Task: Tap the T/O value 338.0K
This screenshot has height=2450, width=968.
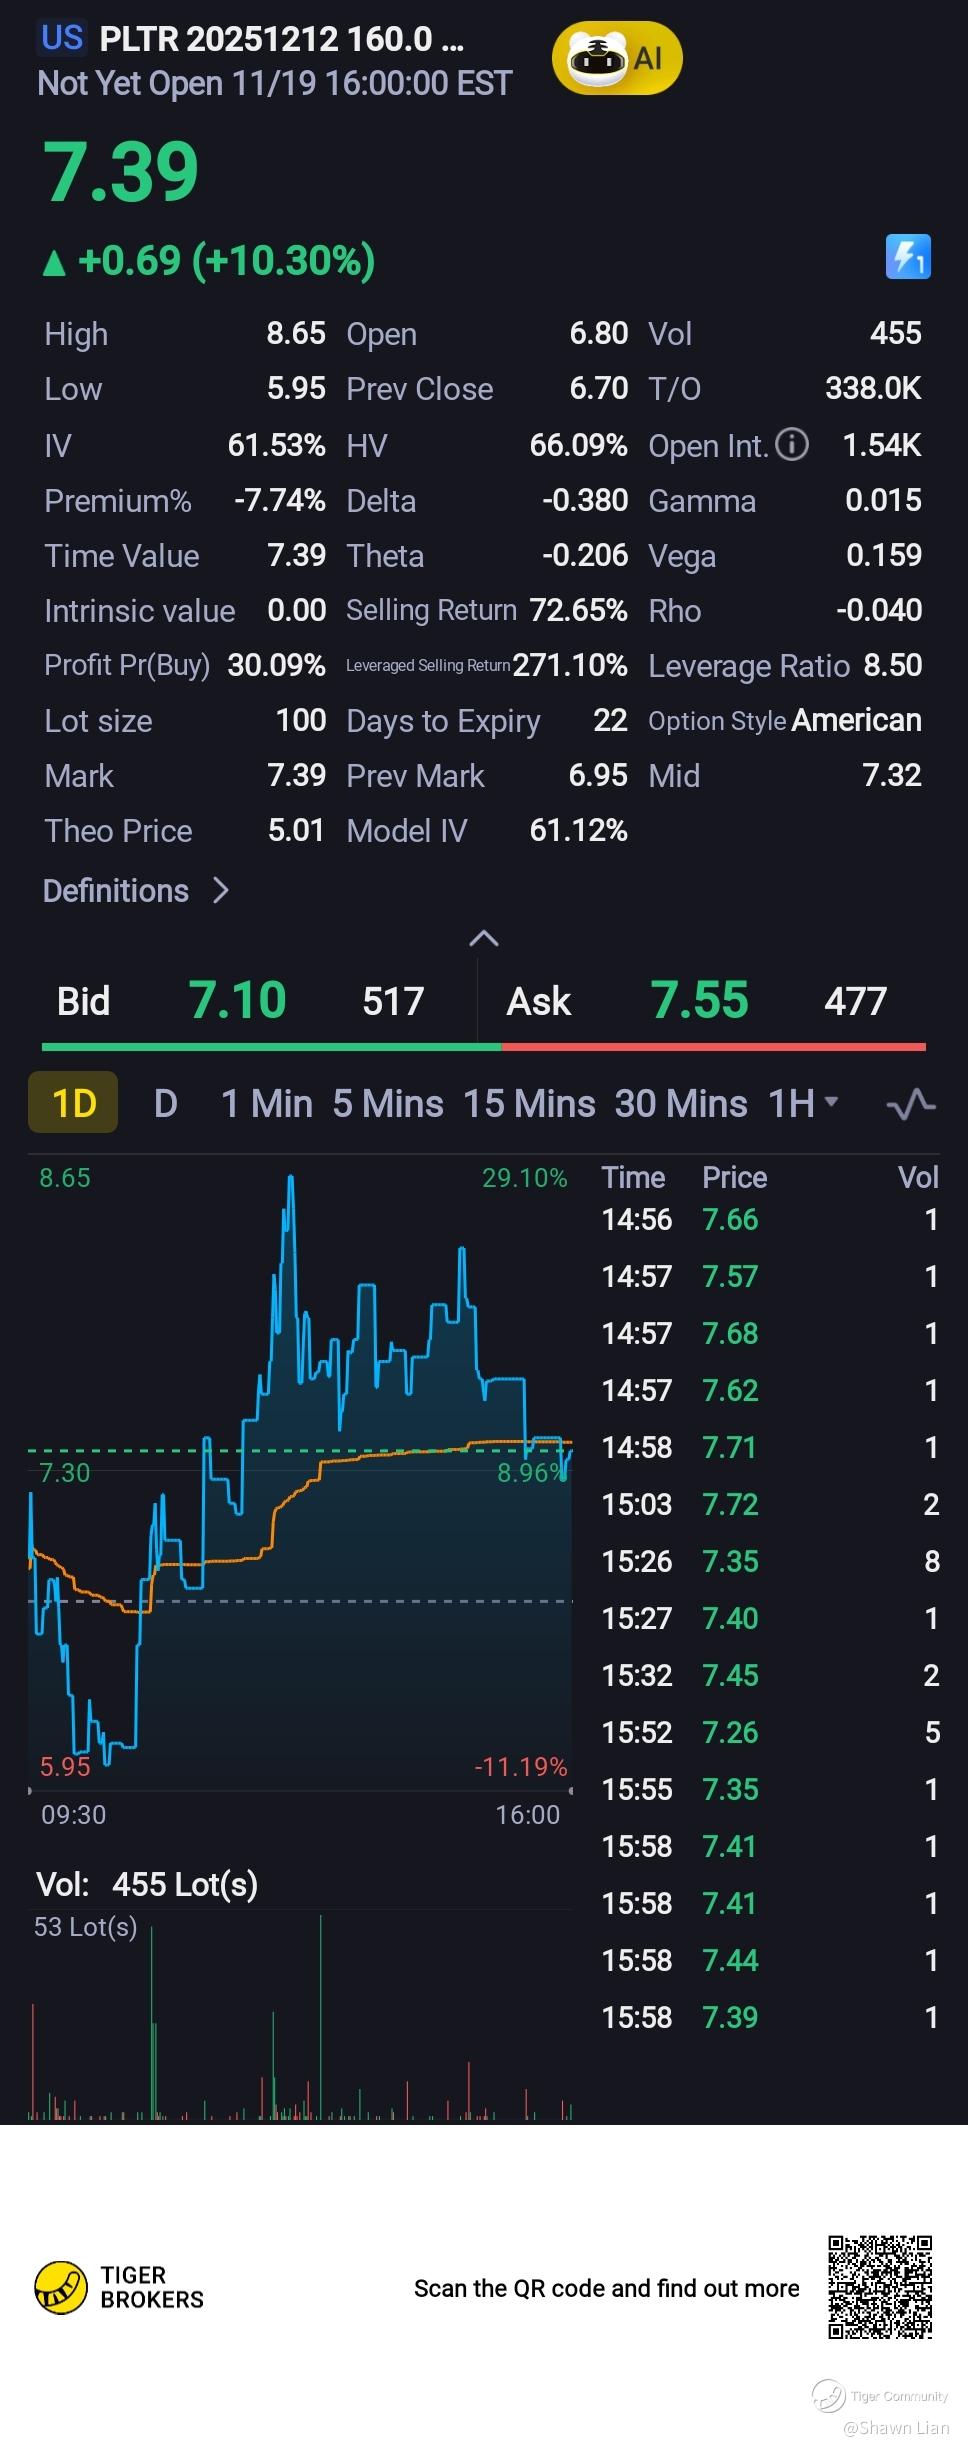Action: (873, 388)
